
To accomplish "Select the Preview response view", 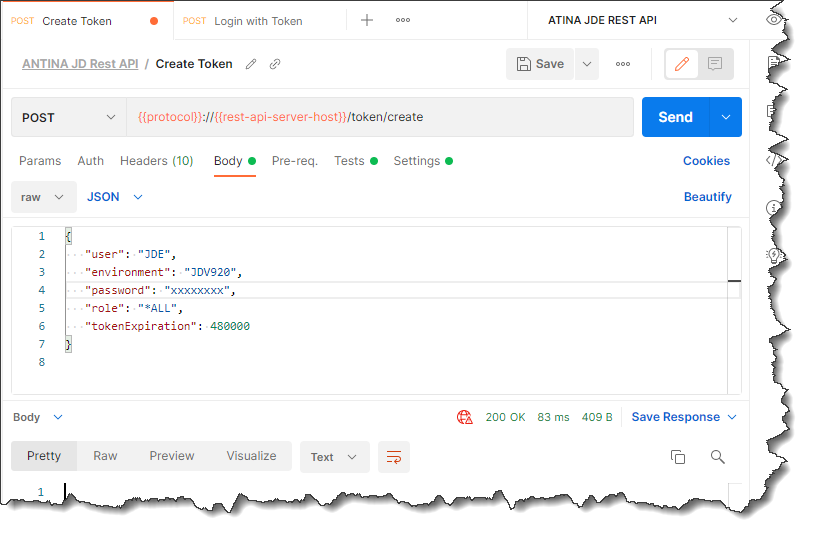I will coord(172,456).
